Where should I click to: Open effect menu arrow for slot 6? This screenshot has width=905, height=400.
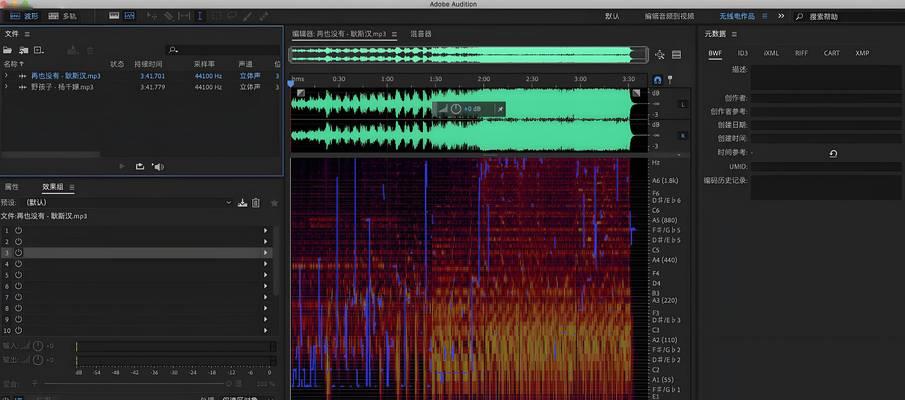(265, 286)
